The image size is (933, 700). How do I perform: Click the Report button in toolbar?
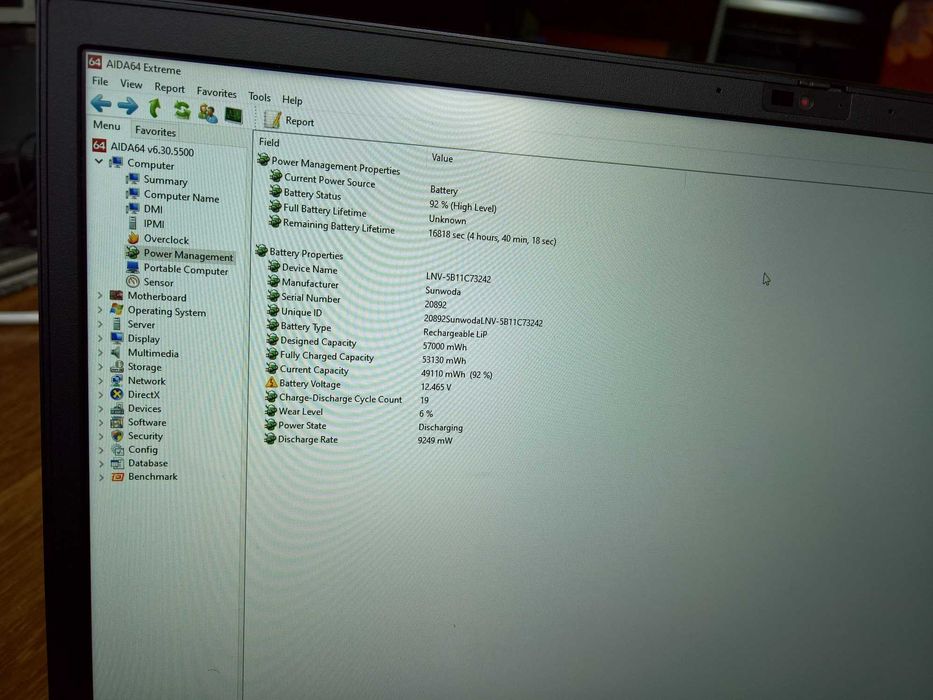(x=289, y=120)
